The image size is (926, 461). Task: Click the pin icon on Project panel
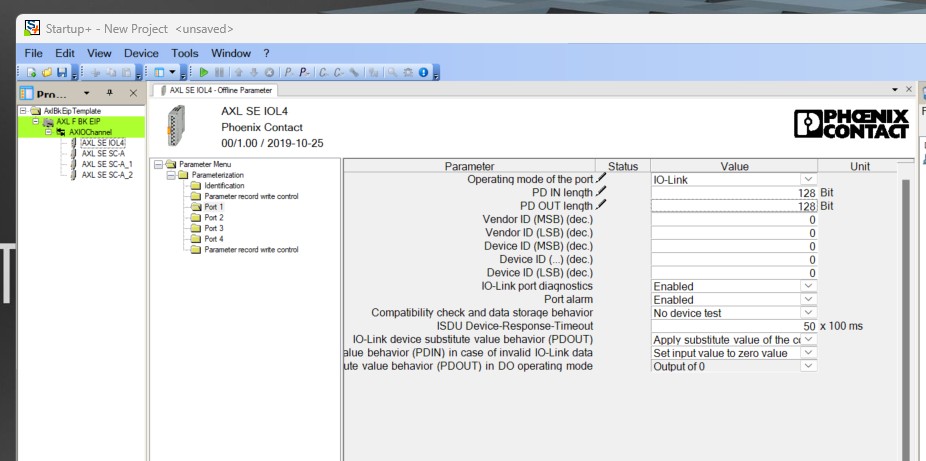tap(109, 93)
